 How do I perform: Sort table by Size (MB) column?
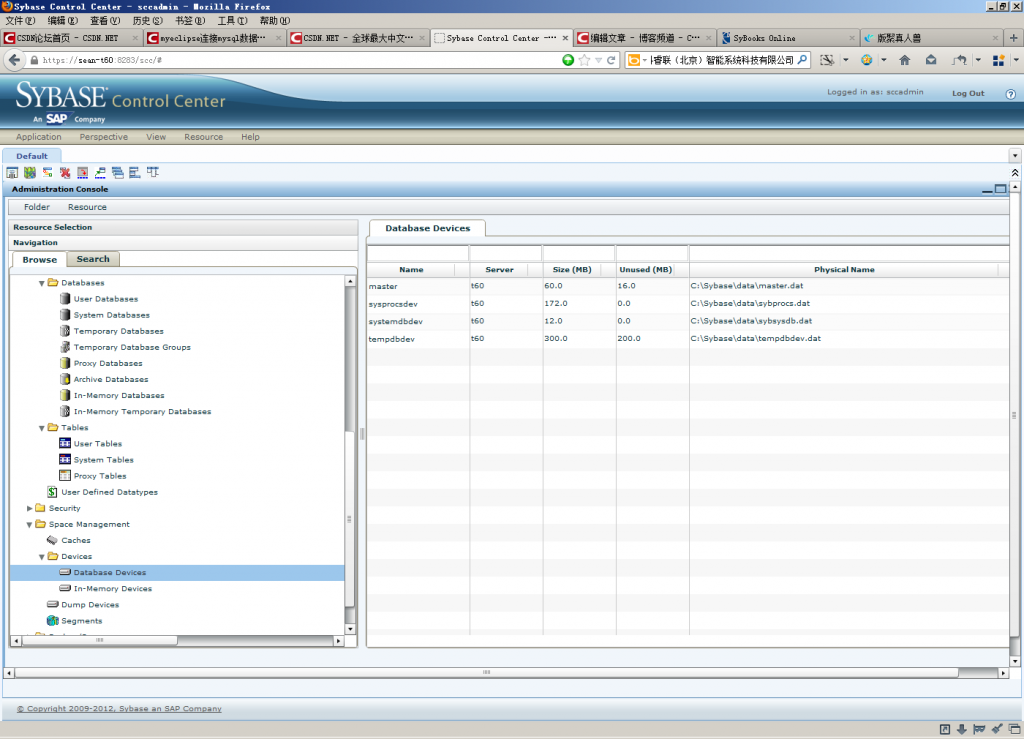click(572, 270)
